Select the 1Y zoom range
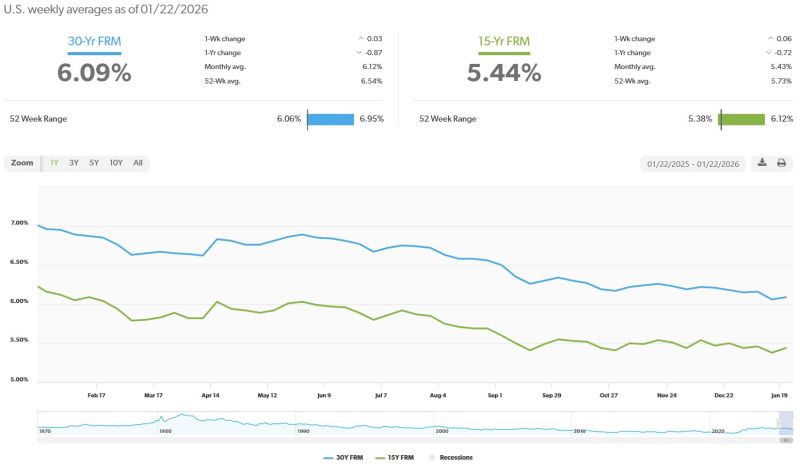The width and height of the screenshot is (800, 469). pos(54,163)
